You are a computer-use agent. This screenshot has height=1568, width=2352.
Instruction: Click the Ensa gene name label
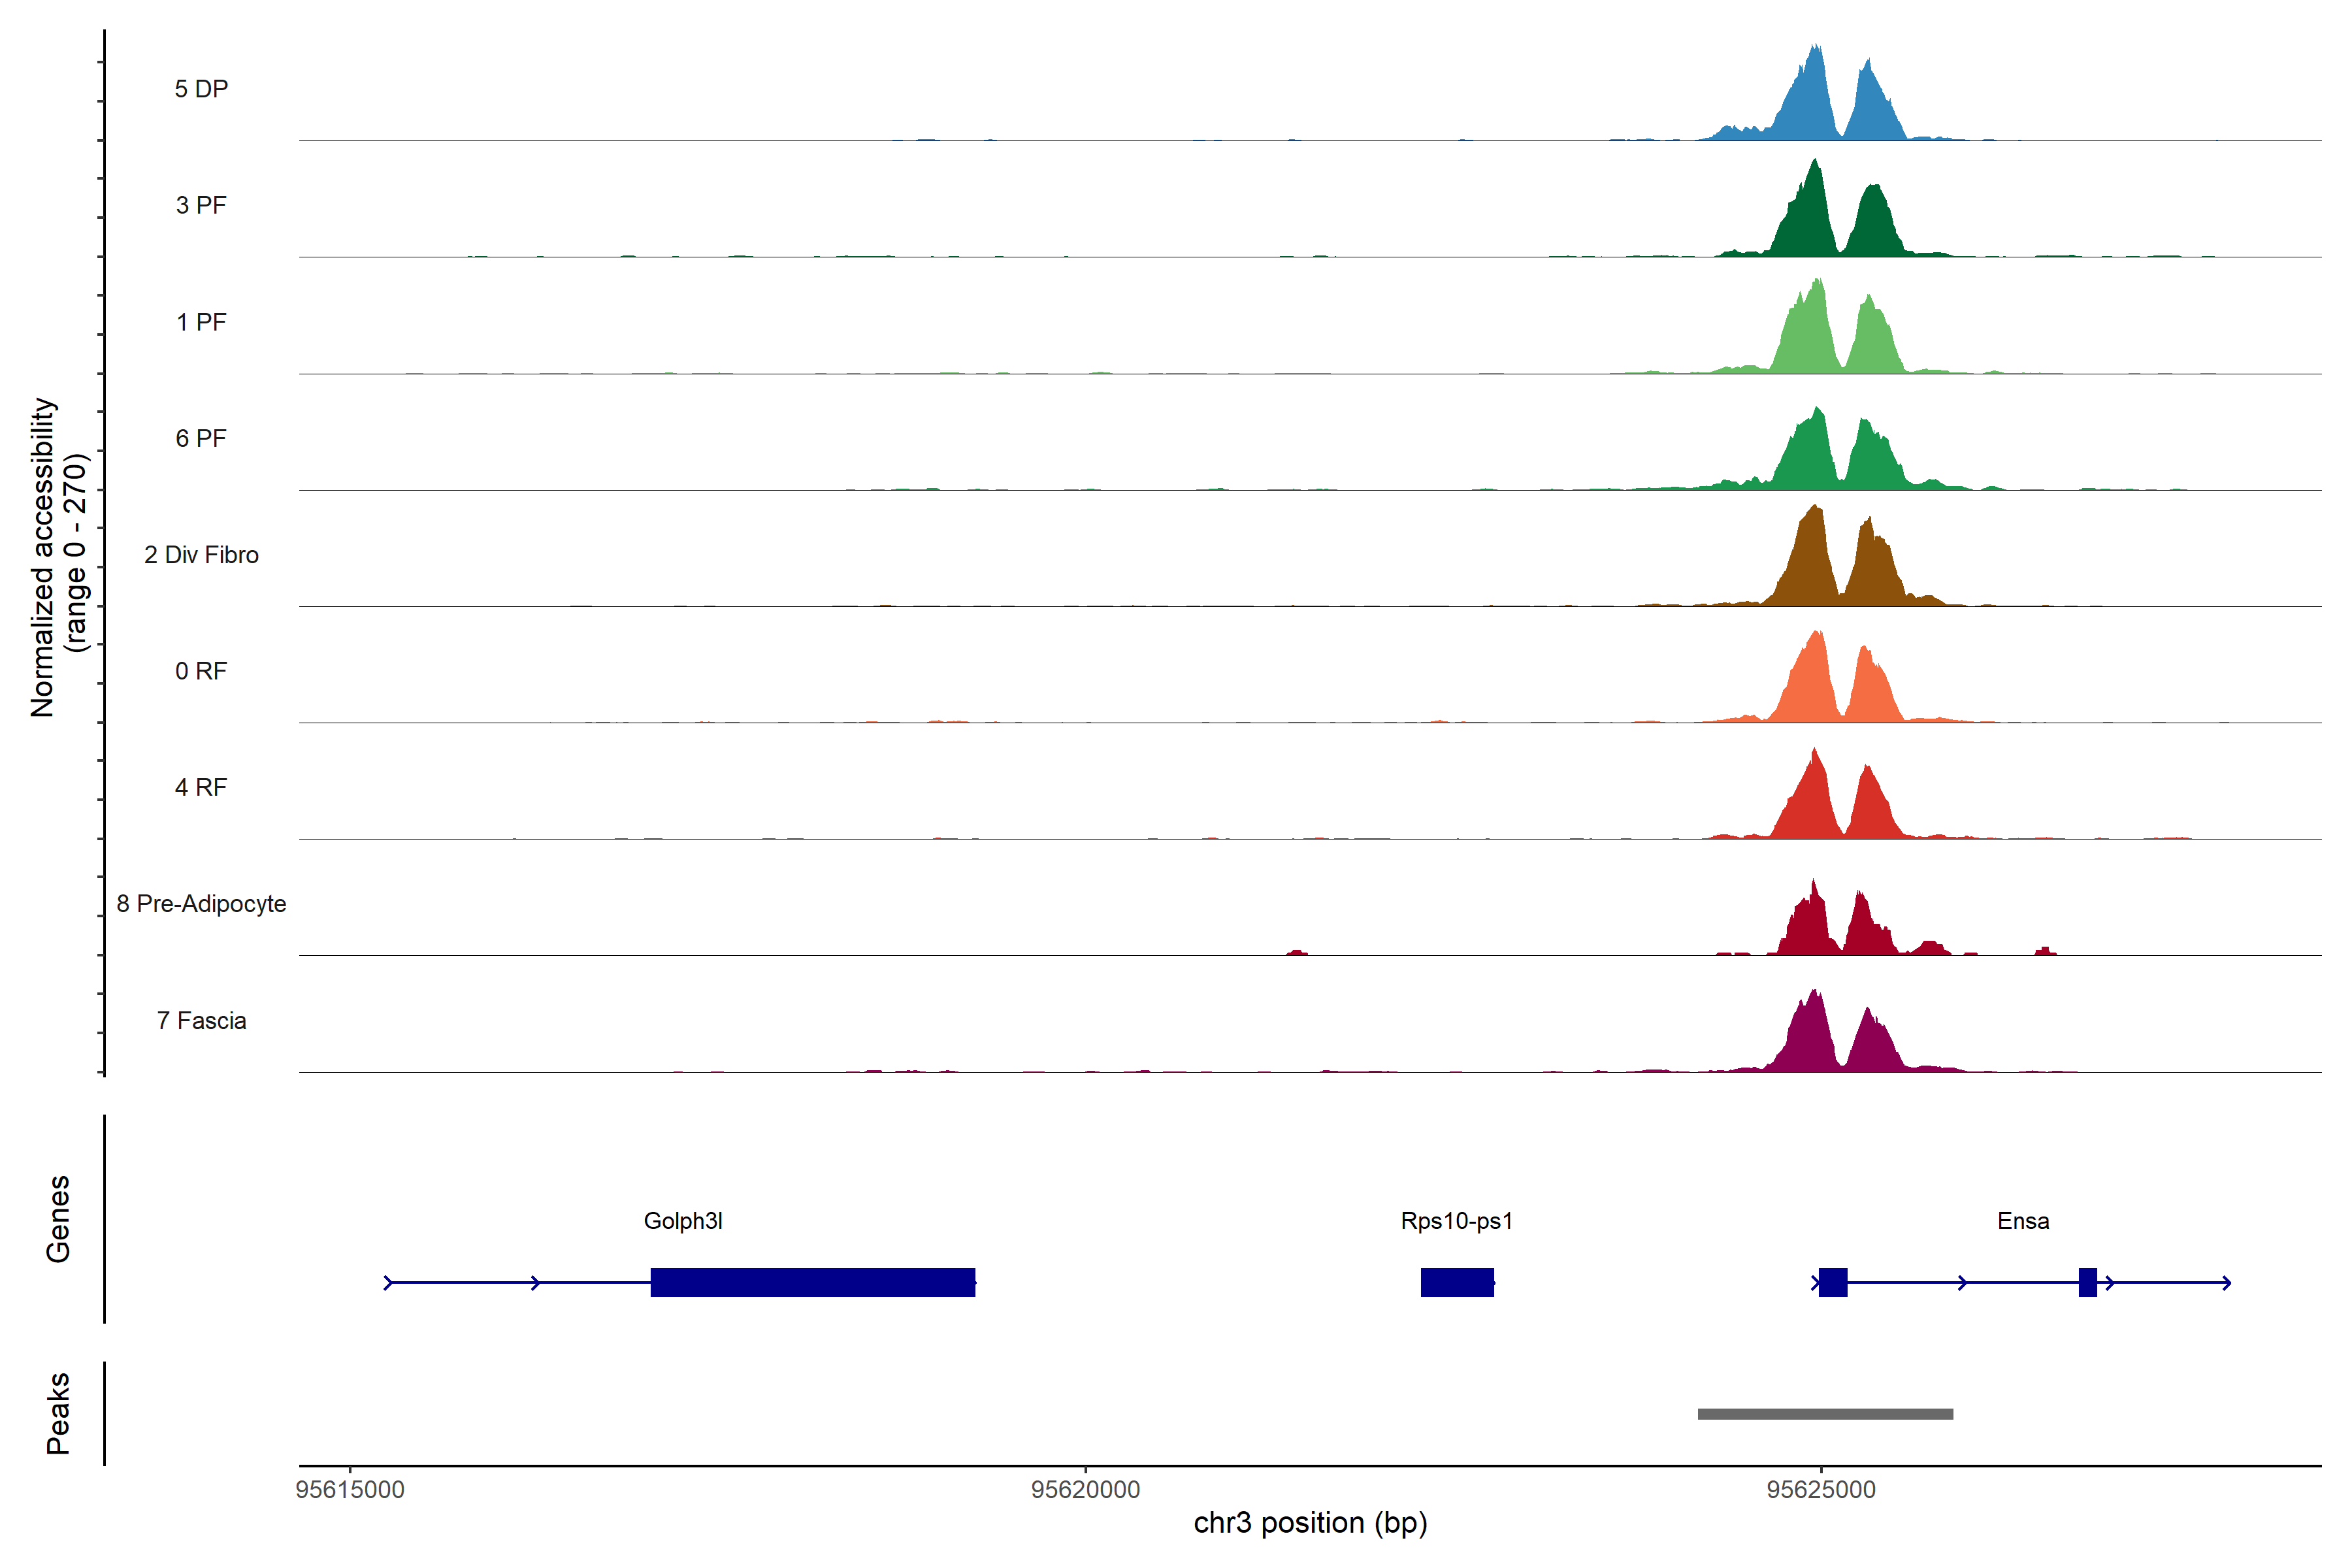[2023, 1221]
